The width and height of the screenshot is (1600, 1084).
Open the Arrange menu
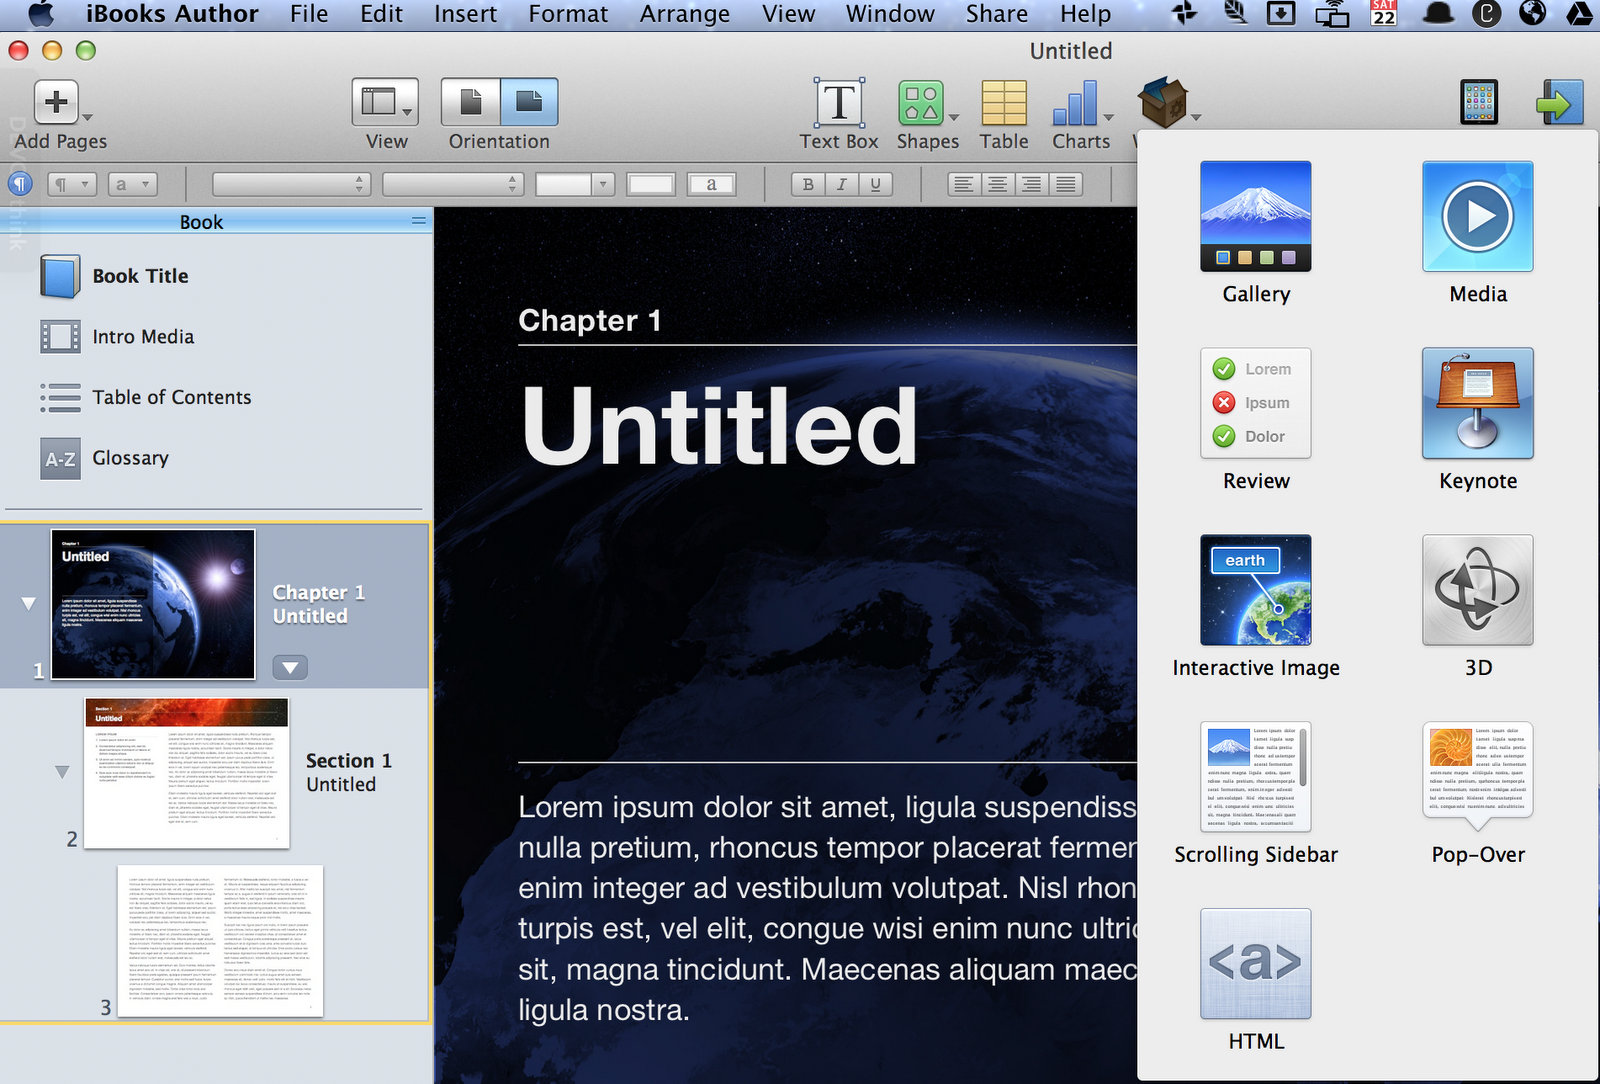pos(684,14)
